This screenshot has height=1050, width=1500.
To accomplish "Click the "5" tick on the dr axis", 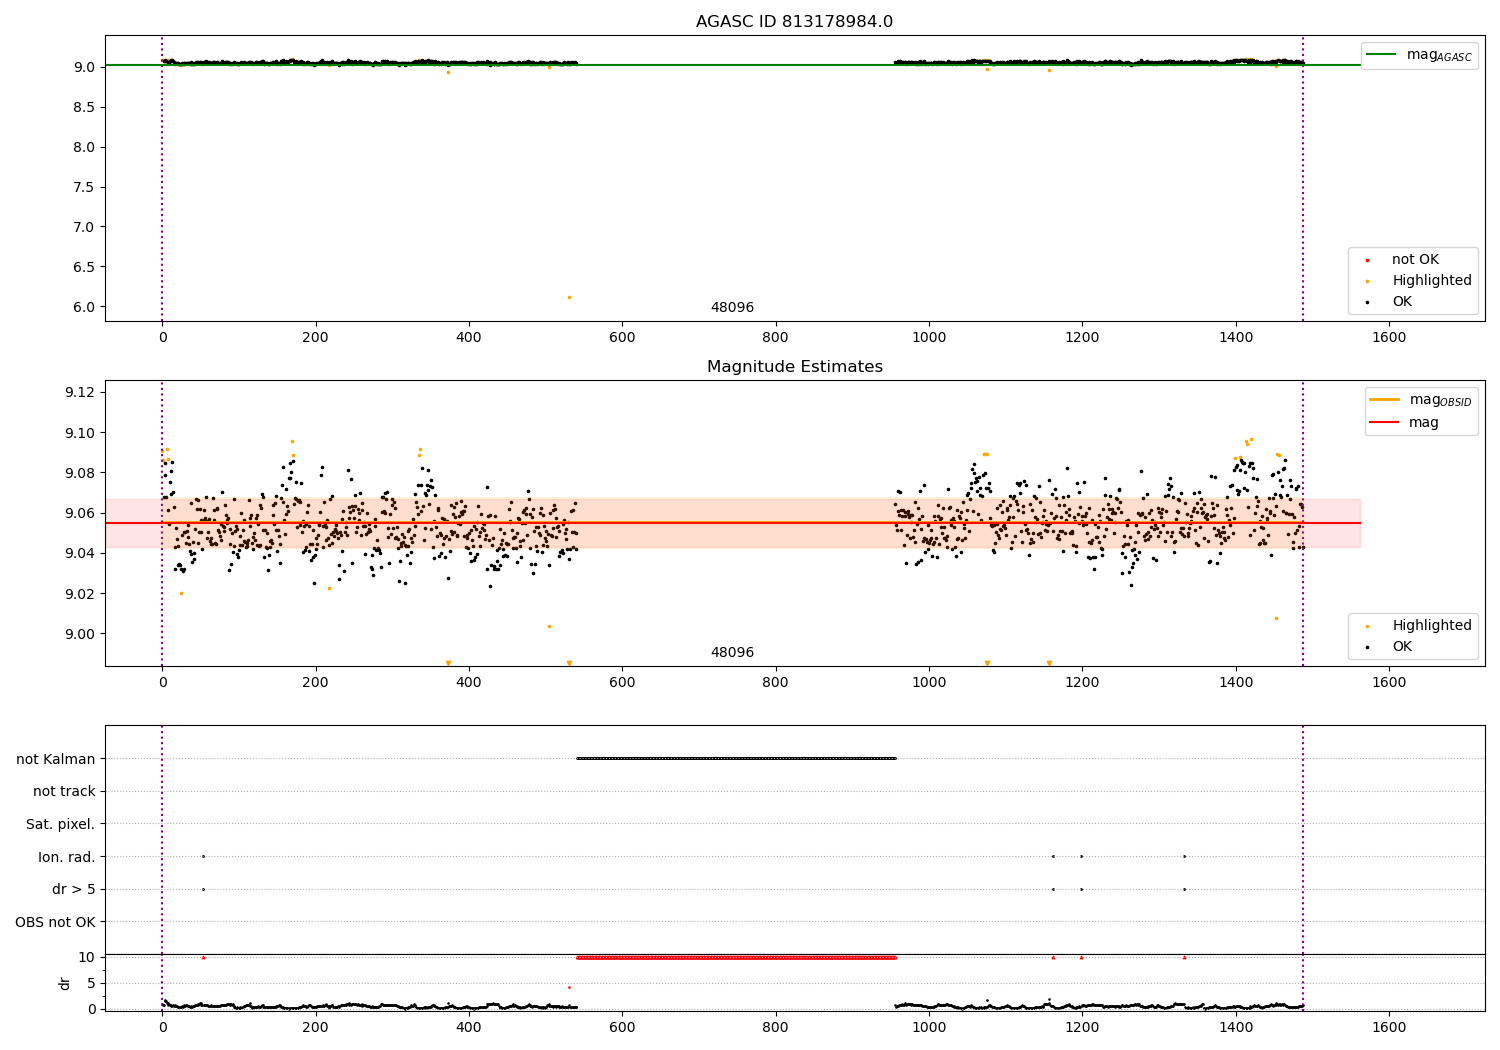I will pyautogui.click(x=91, y=983).
